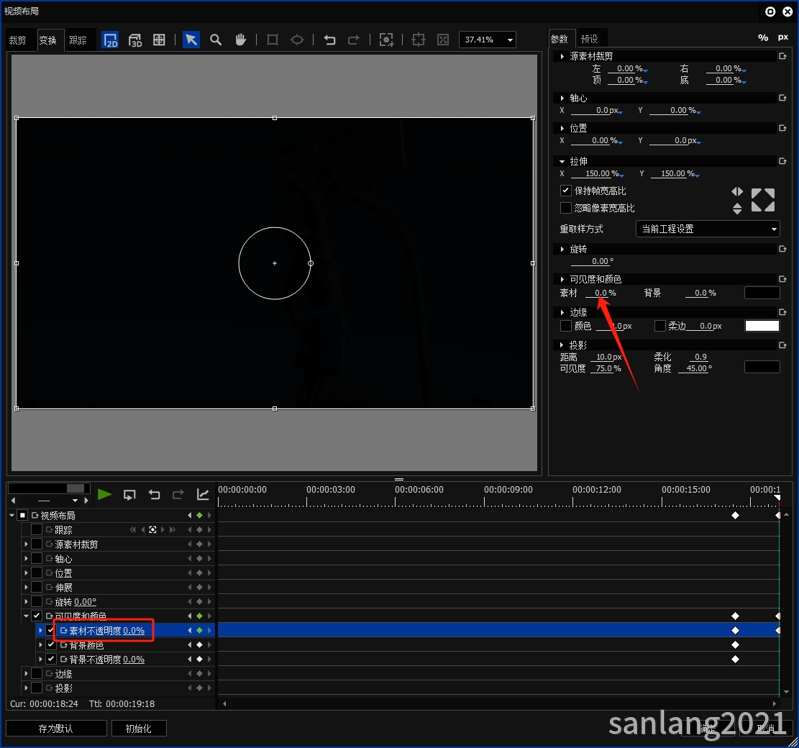Select the arrow selection tool
Viewport: 799px width, 748px height.
click(x=191, y=40)
